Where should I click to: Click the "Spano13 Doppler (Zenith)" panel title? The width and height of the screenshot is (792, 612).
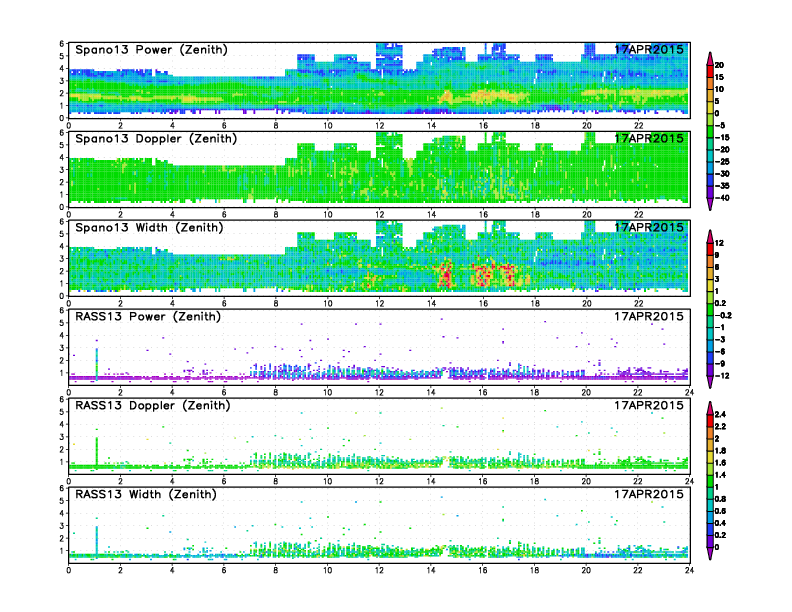point(156,139)
